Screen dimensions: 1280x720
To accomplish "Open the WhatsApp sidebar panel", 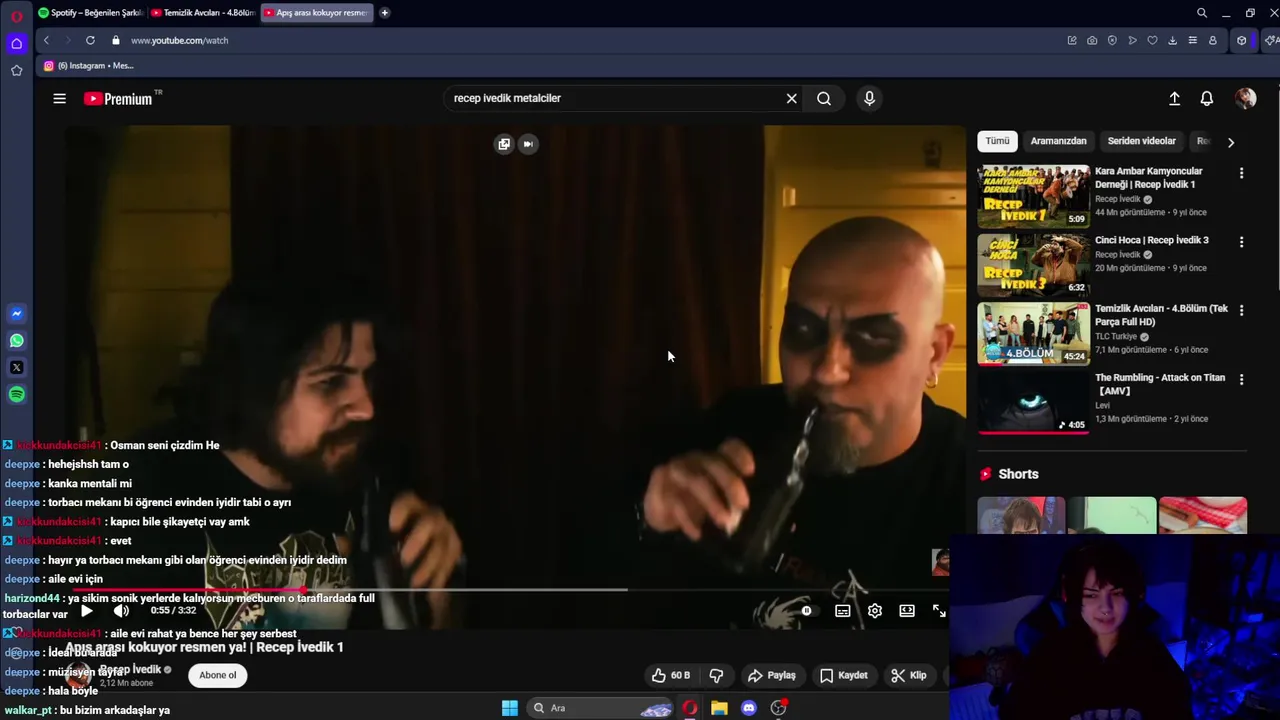I will pos(16,341).
